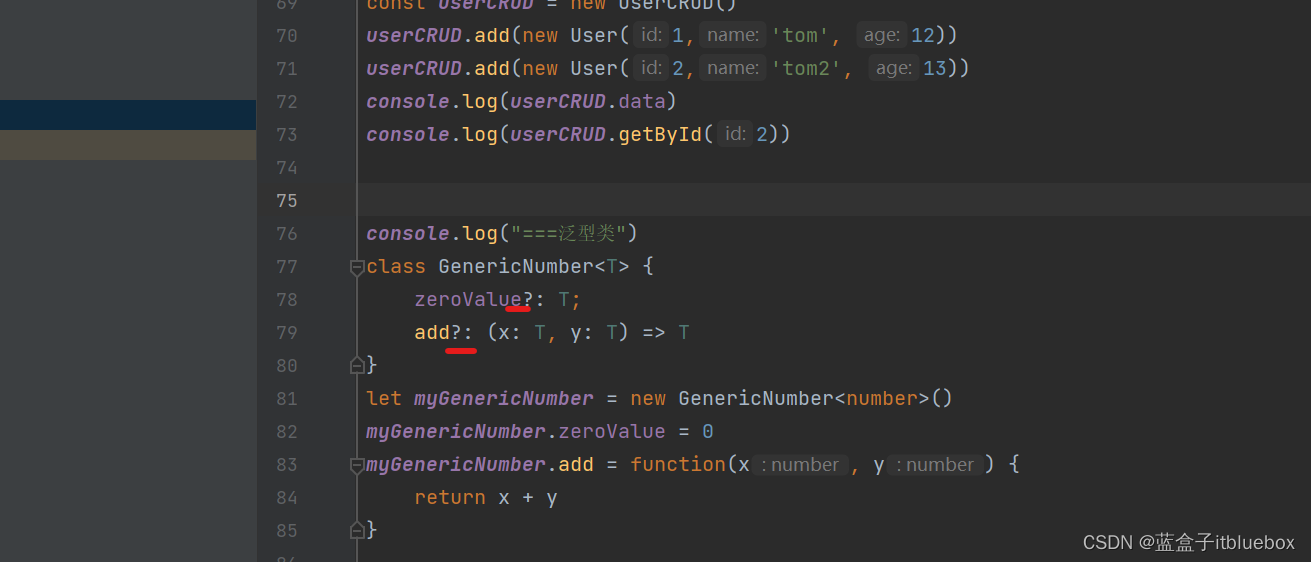This screenshot has width=1311, height=562.
Task: Click zeroValue in myGenericNumber.zeroValue assignment
Action: tap(612, 431)
